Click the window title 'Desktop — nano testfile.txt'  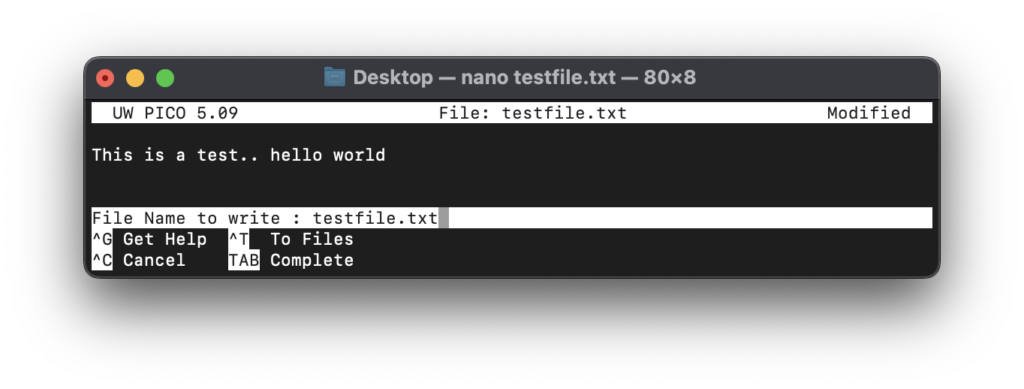[484, 78]
